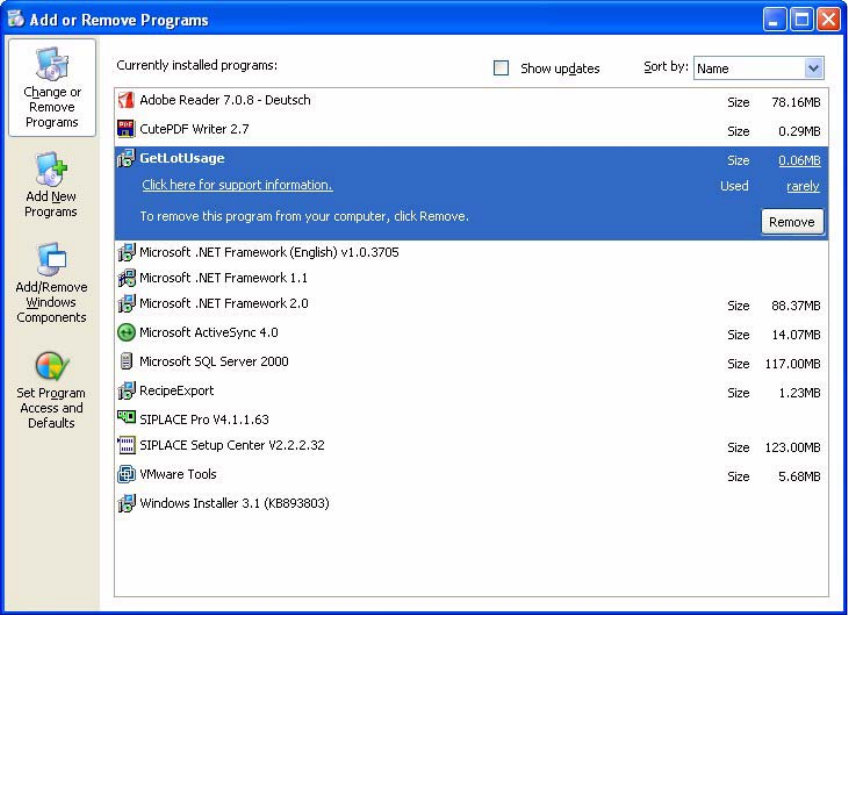Click the 14.07MB size value
This screenshot has height=796, width=848.
click(796, 335)
